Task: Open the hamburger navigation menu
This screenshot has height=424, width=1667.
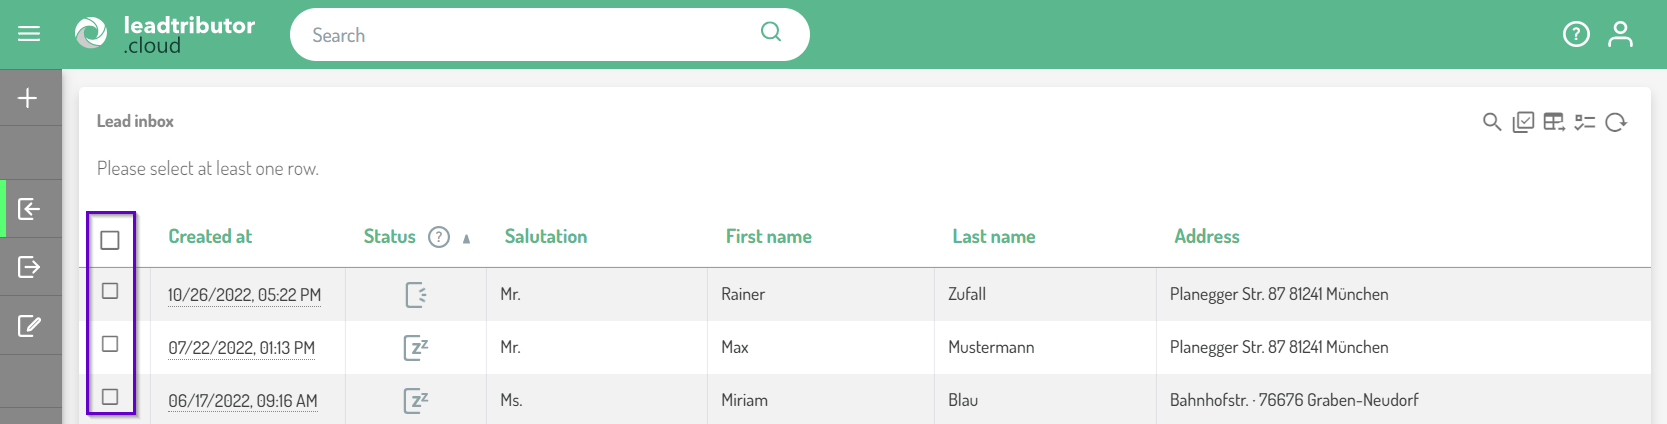Action: point(29,34)
